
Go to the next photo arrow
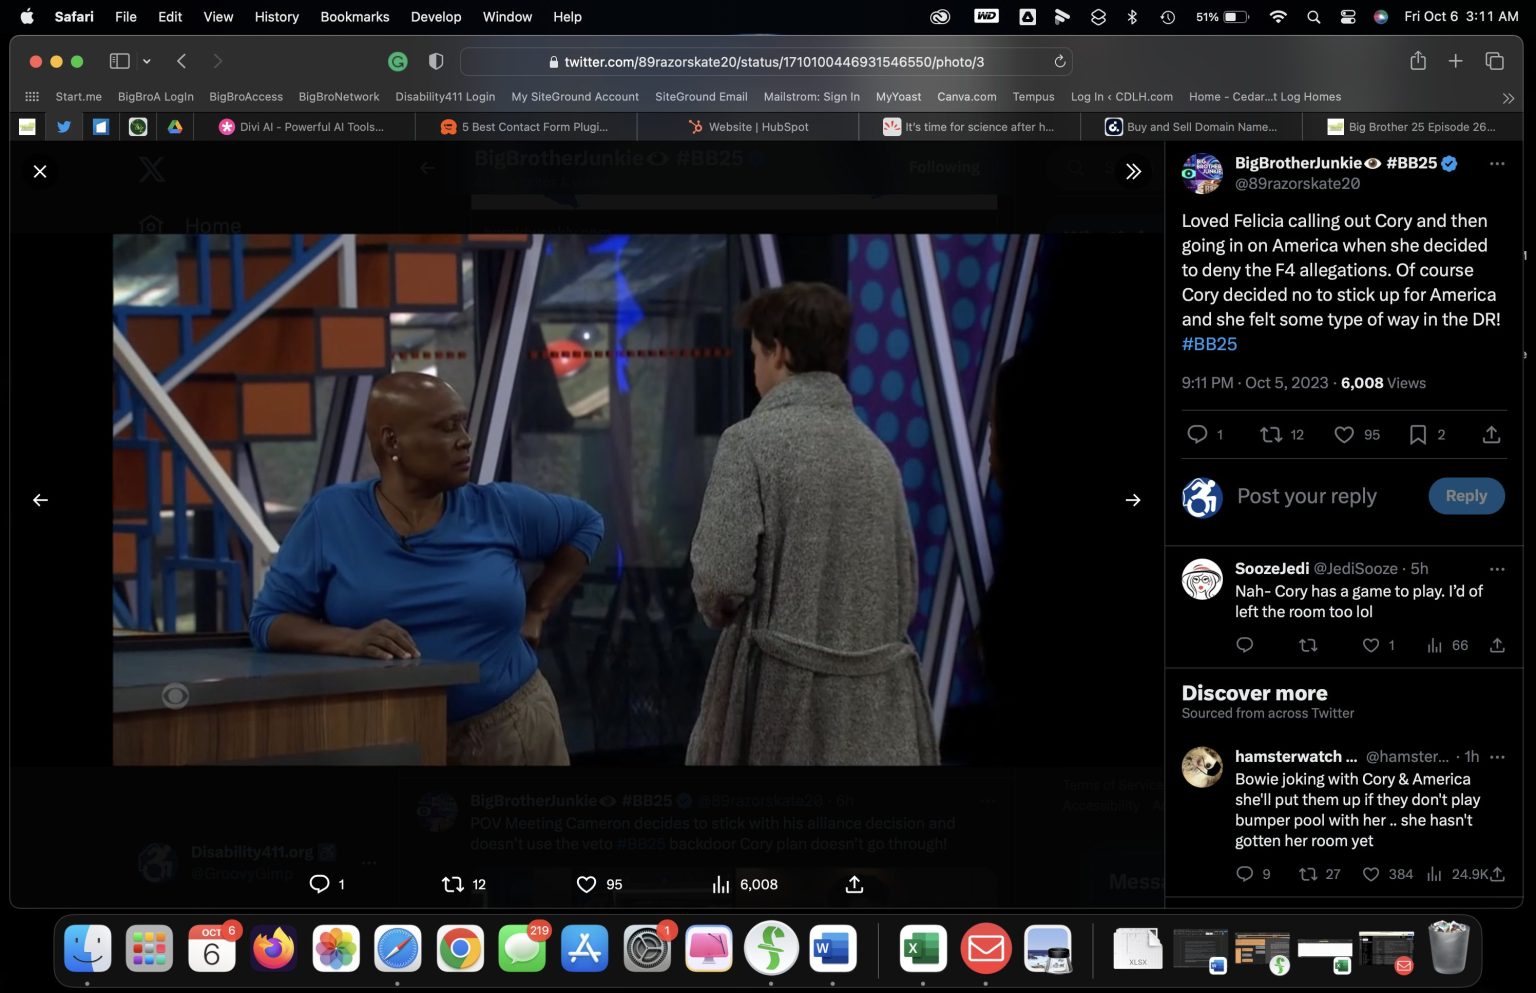[1133, 500]
